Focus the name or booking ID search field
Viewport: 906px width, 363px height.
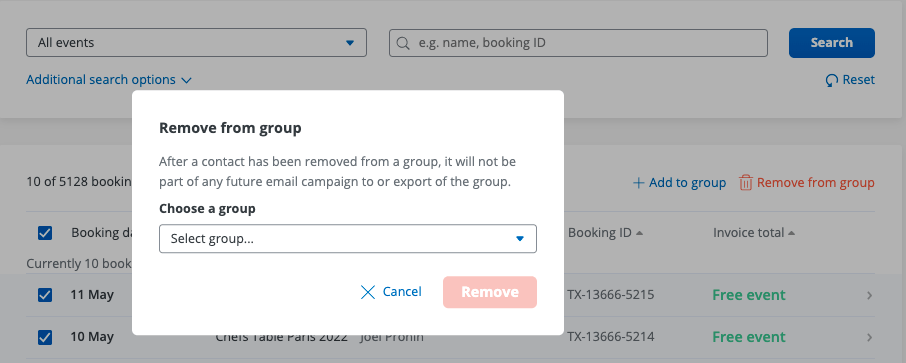pos(578,43)
